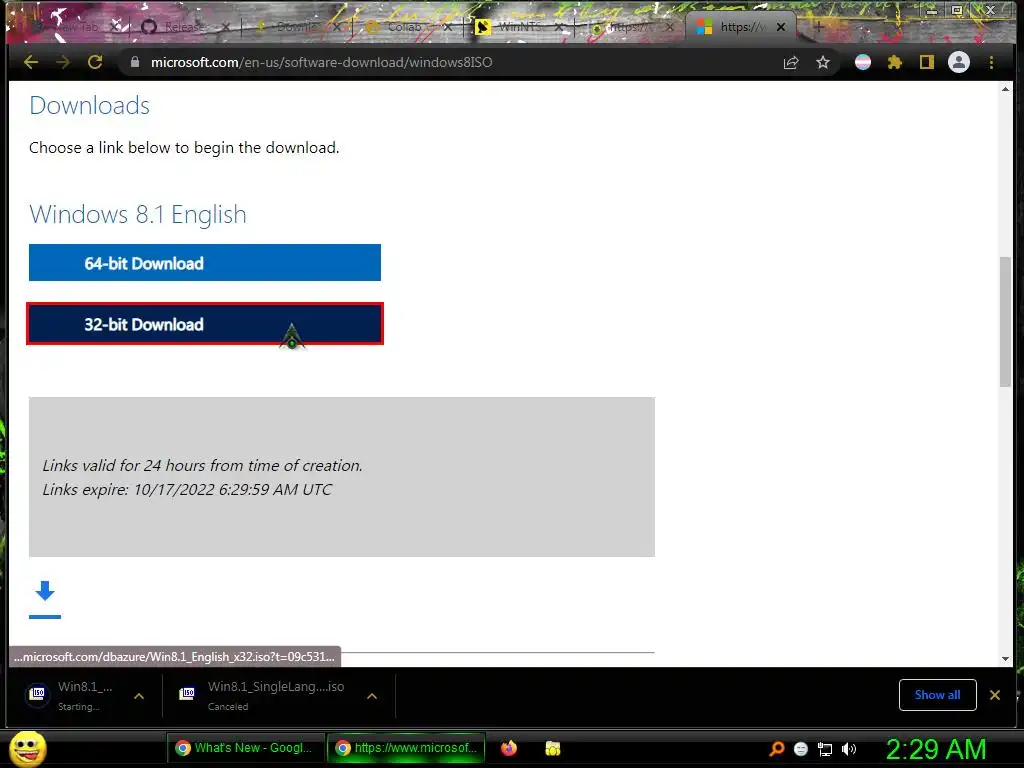
Task: Click the white round face tray icon
Action: [x=801, y=749]
